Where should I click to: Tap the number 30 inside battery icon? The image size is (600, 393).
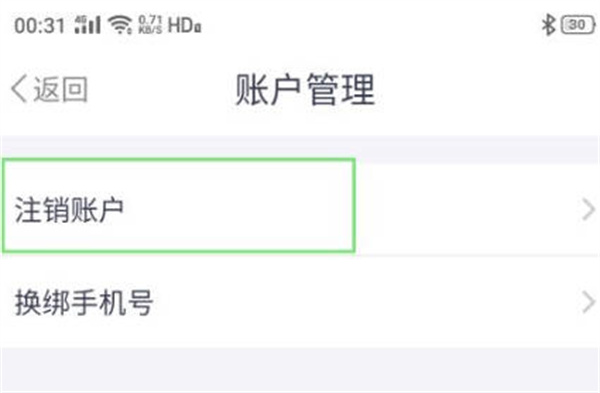[x=577, y=25]
